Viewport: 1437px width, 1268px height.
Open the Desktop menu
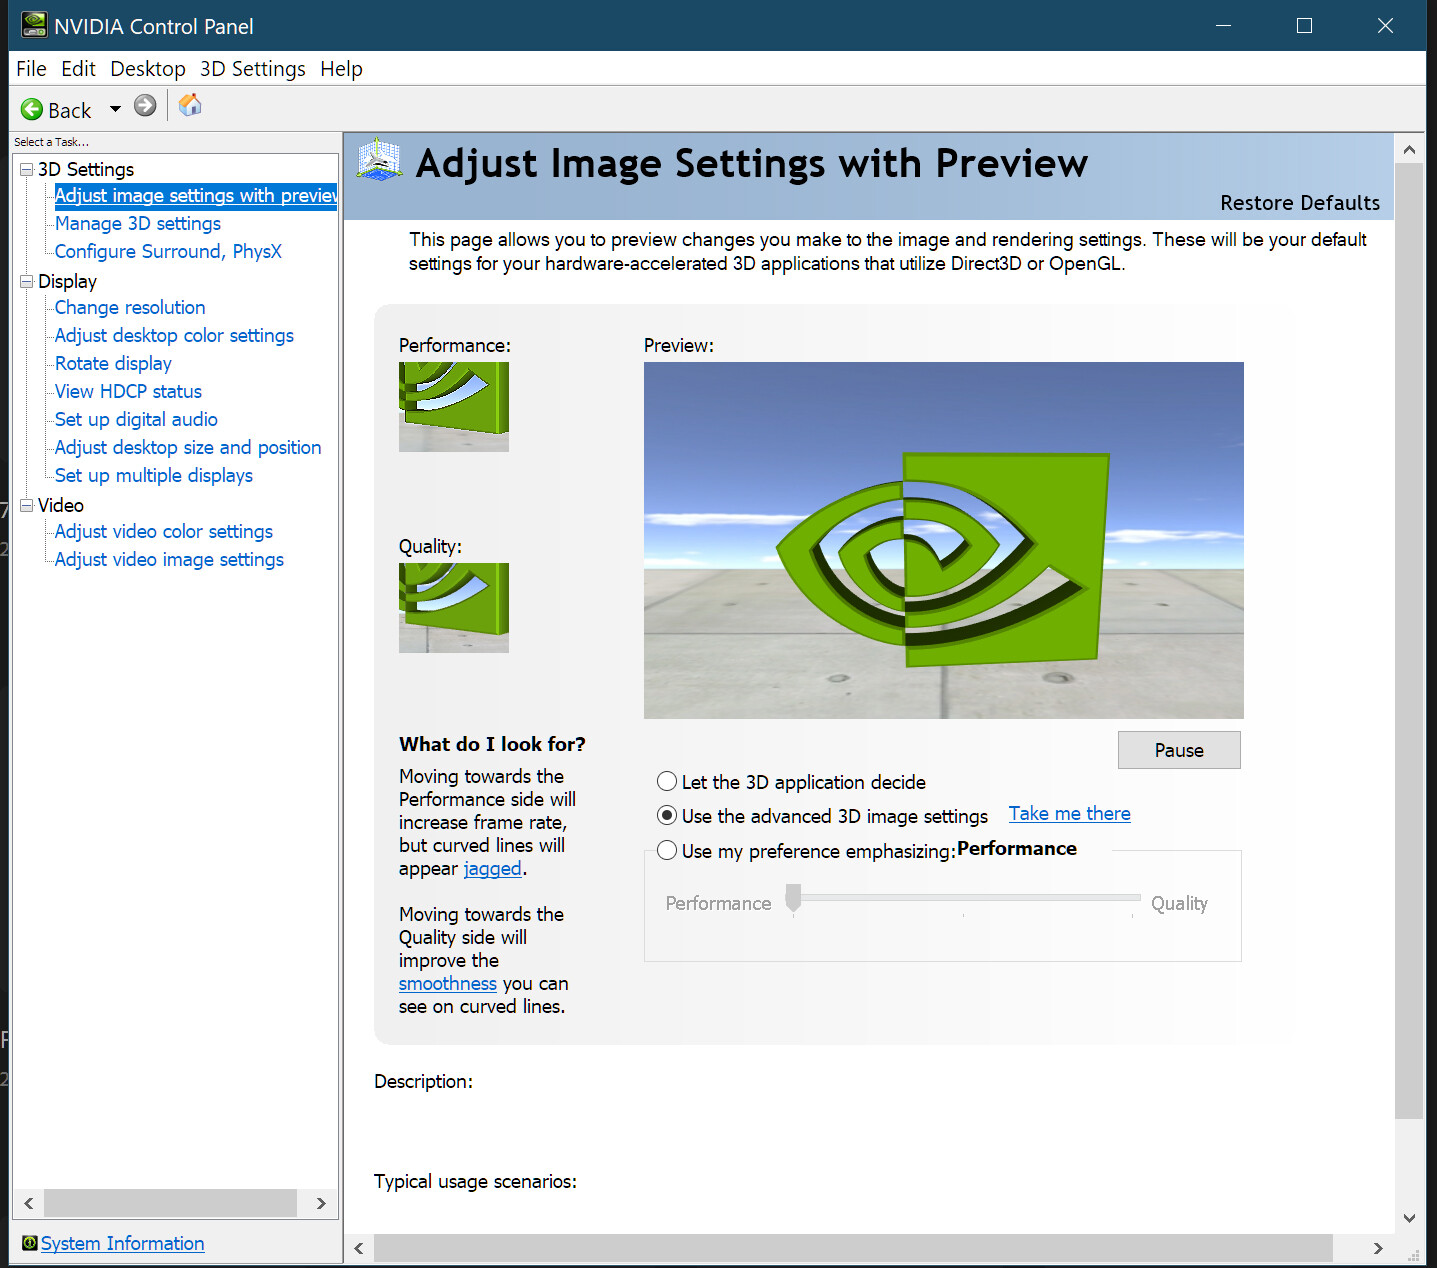[x=148, y=69]
